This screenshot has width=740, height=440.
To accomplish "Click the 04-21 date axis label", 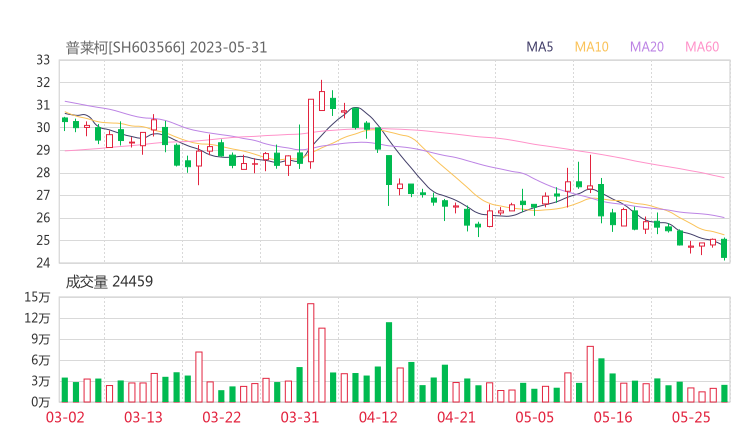I will [456, 417].
